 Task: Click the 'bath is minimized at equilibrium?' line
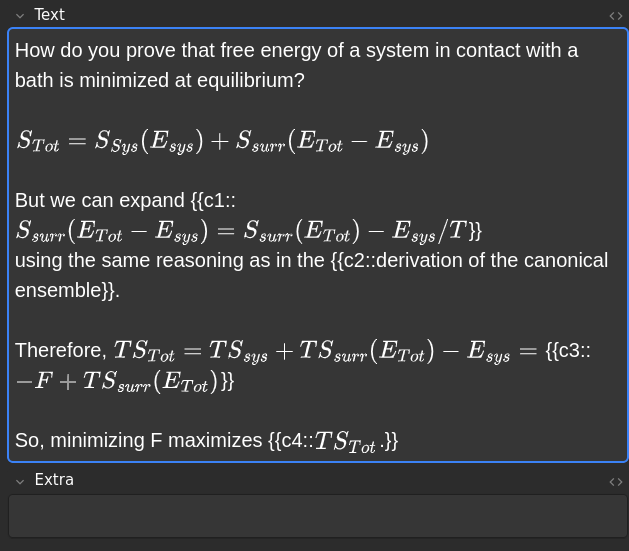pyautogui.click(x=160, y=80)
